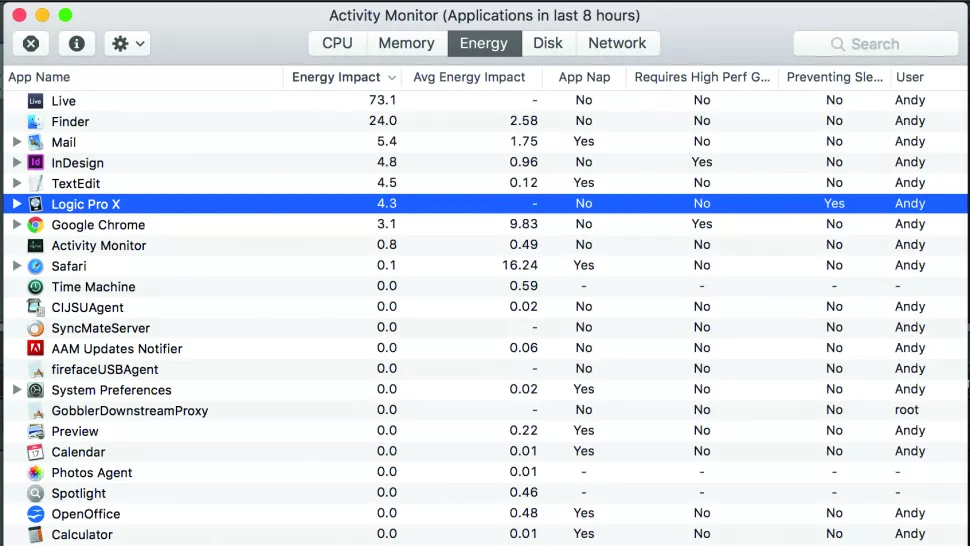Click the AAM Updates Notifier icon

[35, 348]
